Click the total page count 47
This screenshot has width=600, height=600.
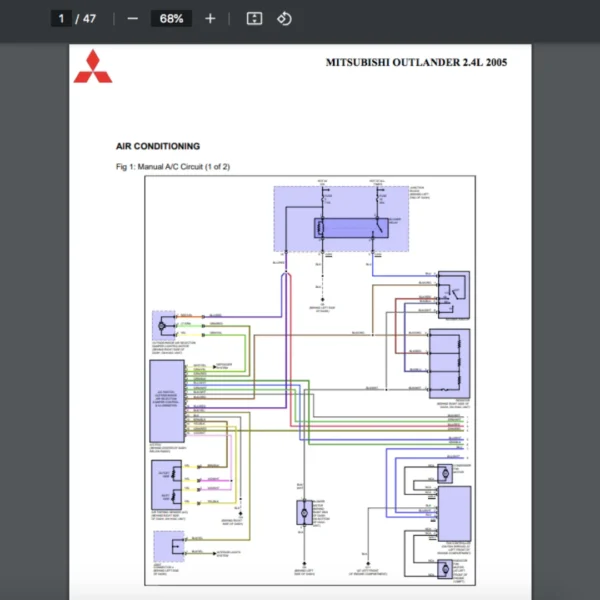pos(90,19)
